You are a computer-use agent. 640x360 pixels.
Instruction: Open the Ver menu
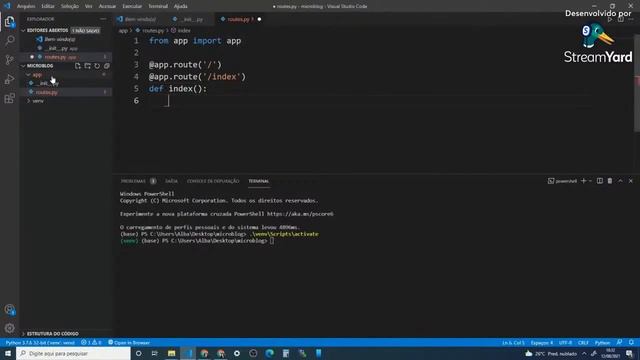[89, 6]
